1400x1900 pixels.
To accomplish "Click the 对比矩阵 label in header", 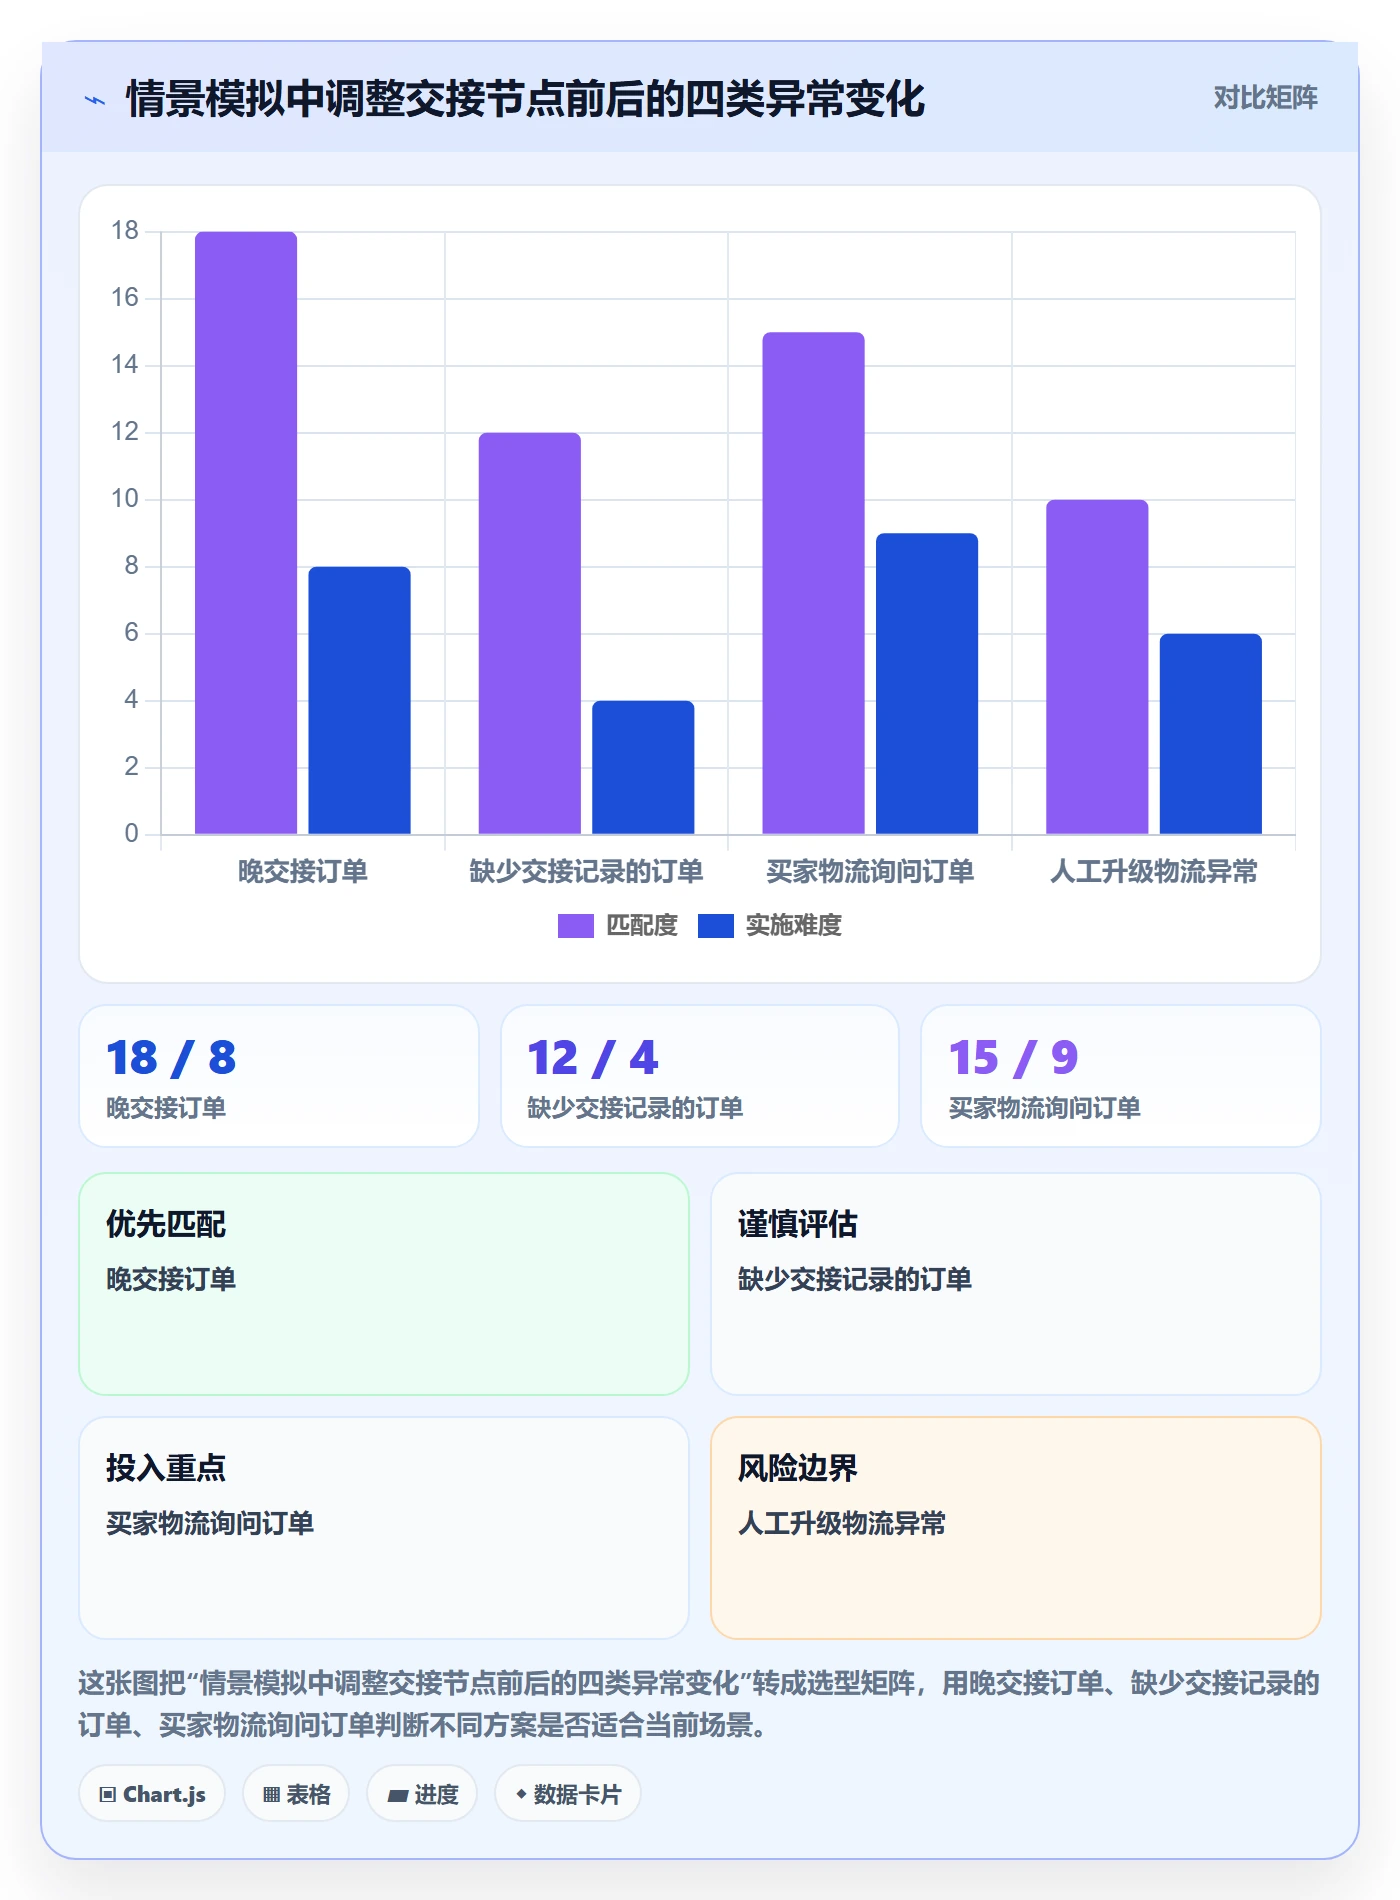I will 1265,98.
